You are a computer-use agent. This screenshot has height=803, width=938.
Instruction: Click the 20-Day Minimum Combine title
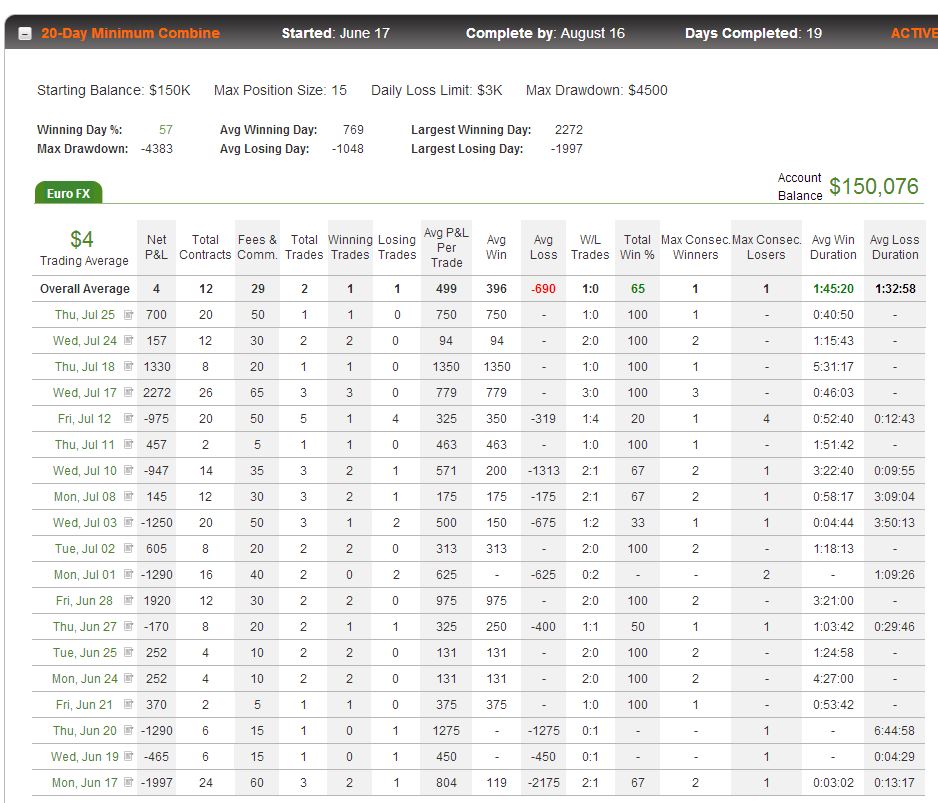[x=130, y=34]
